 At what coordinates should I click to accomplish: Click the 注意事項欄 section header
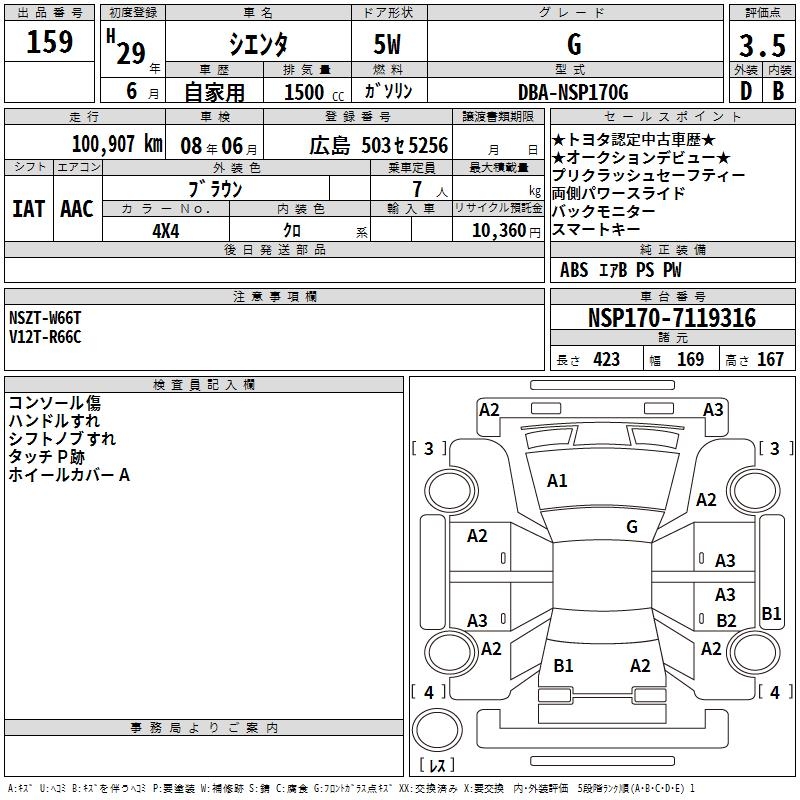(x=274, y=297)
